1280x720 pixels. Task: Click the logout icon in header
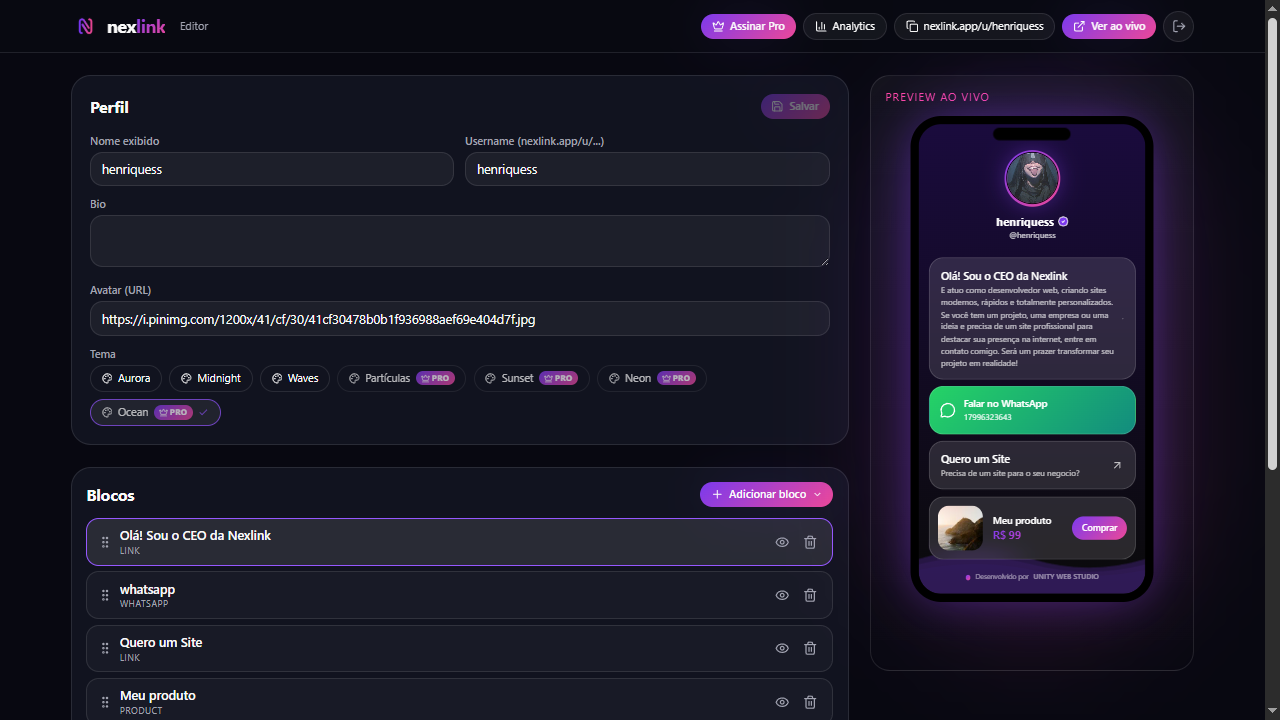[x=1179, y=26]
